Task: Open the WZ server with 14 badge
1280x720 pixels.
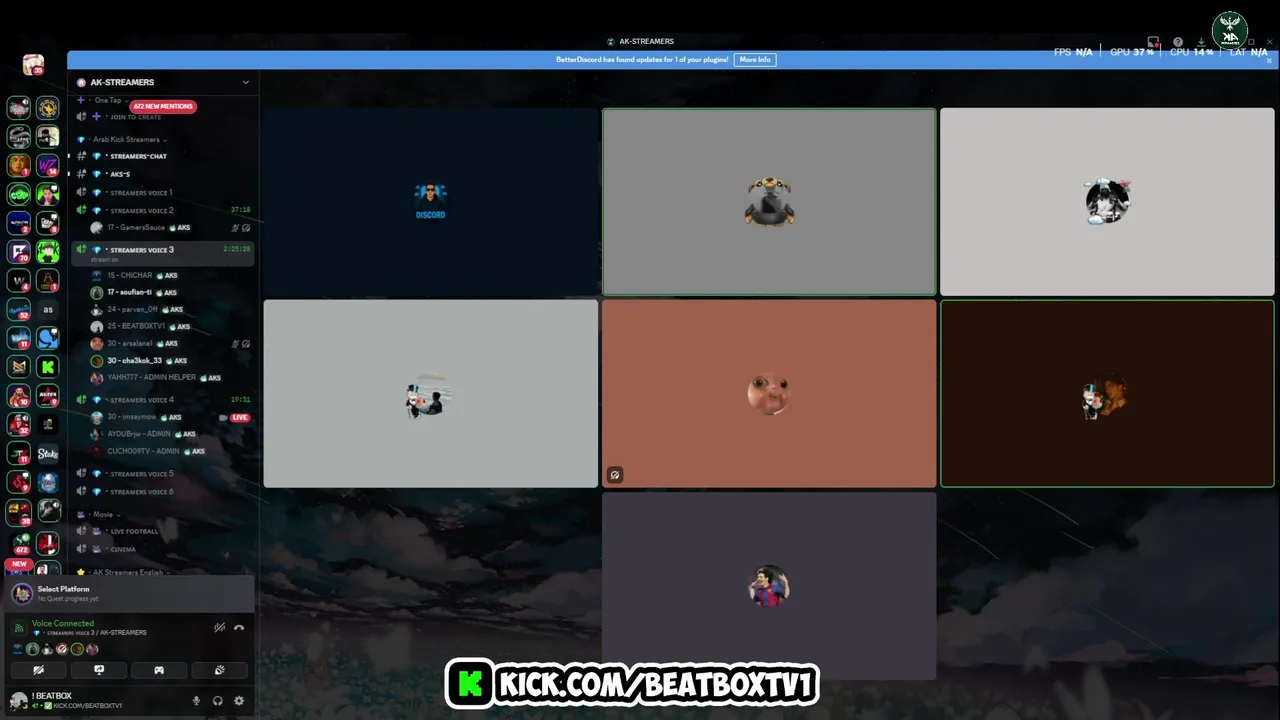Action: (47, 165)
